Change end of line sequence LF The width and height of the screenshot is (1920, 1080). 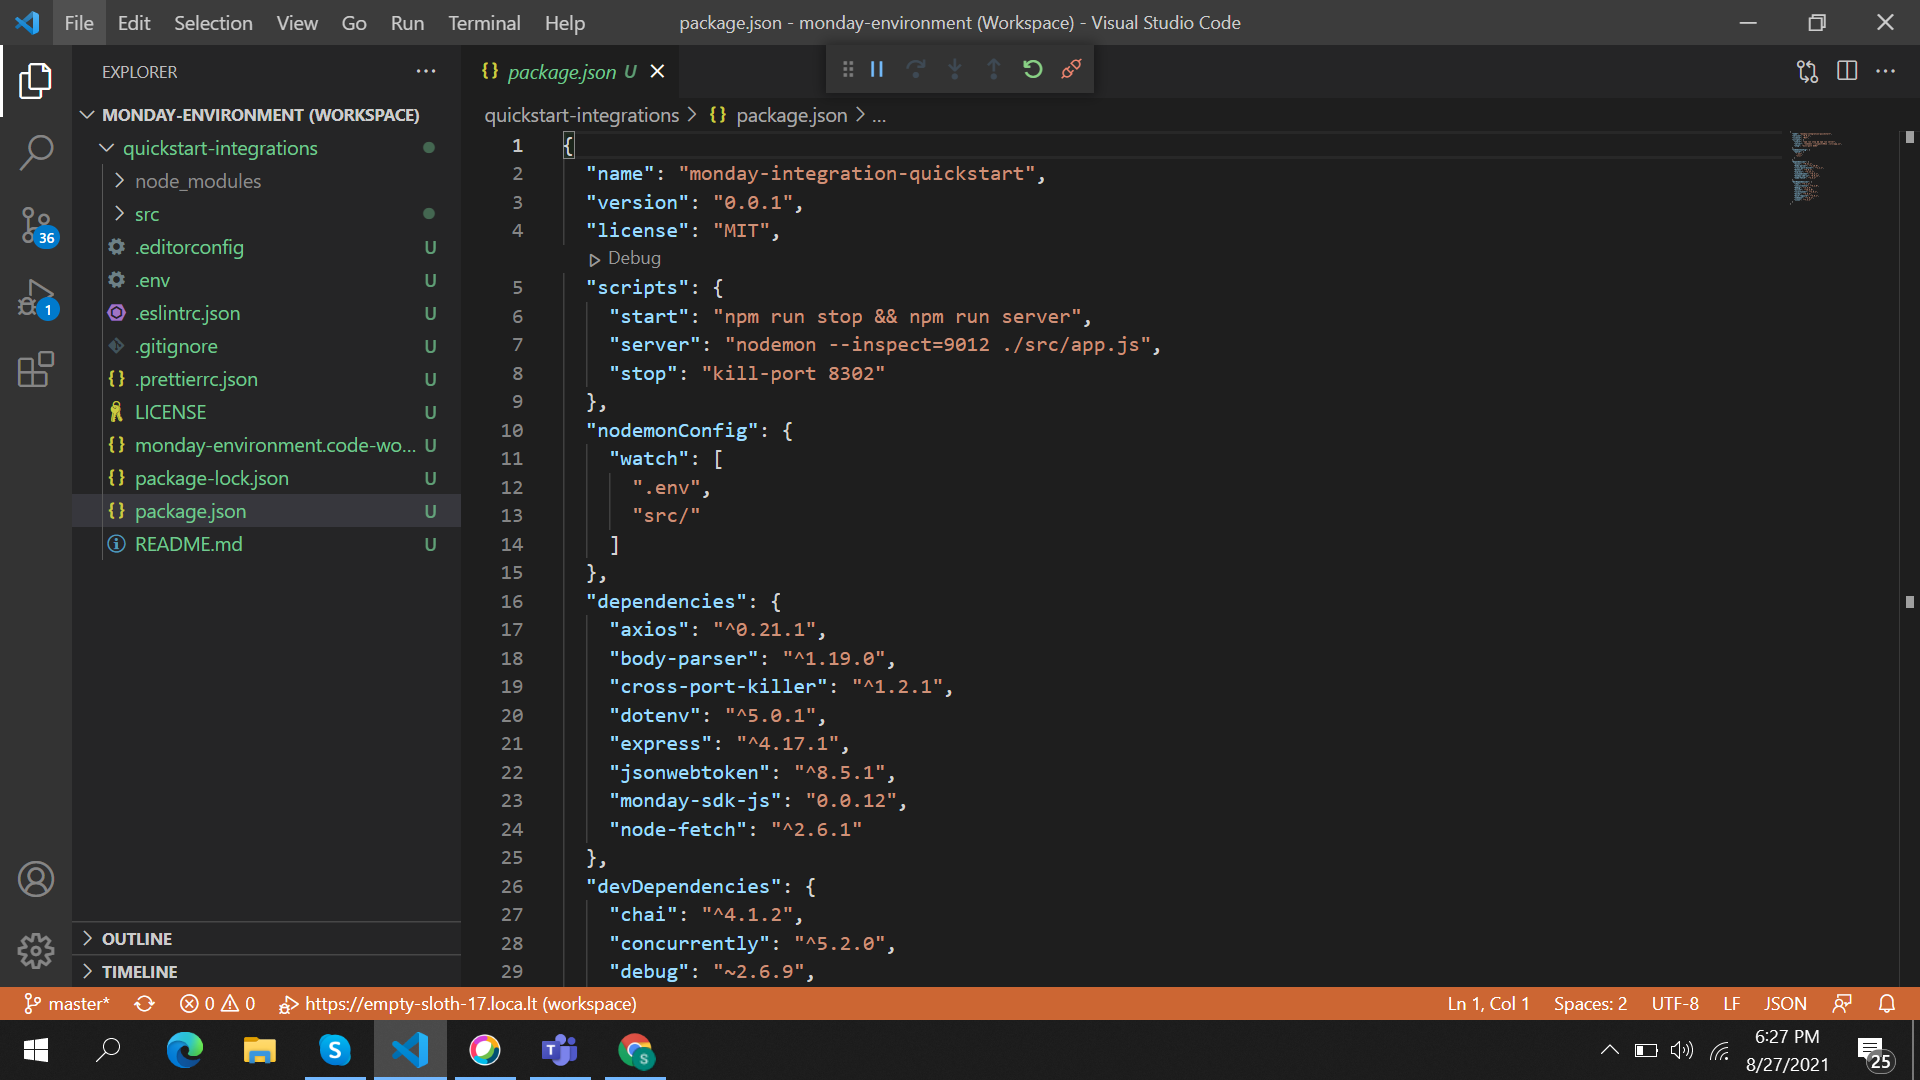pyautogui.click(x=1731, y=1004)
